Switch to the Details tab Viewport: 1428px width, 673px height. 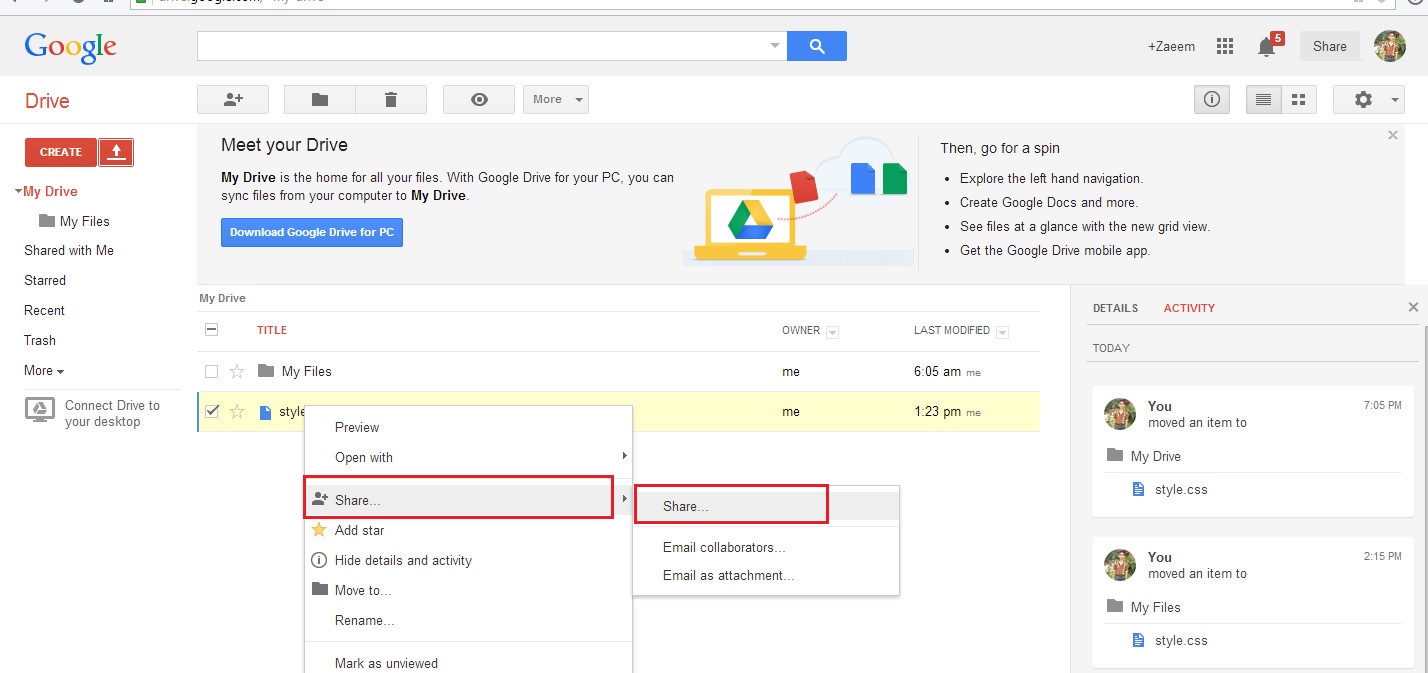1115,308
